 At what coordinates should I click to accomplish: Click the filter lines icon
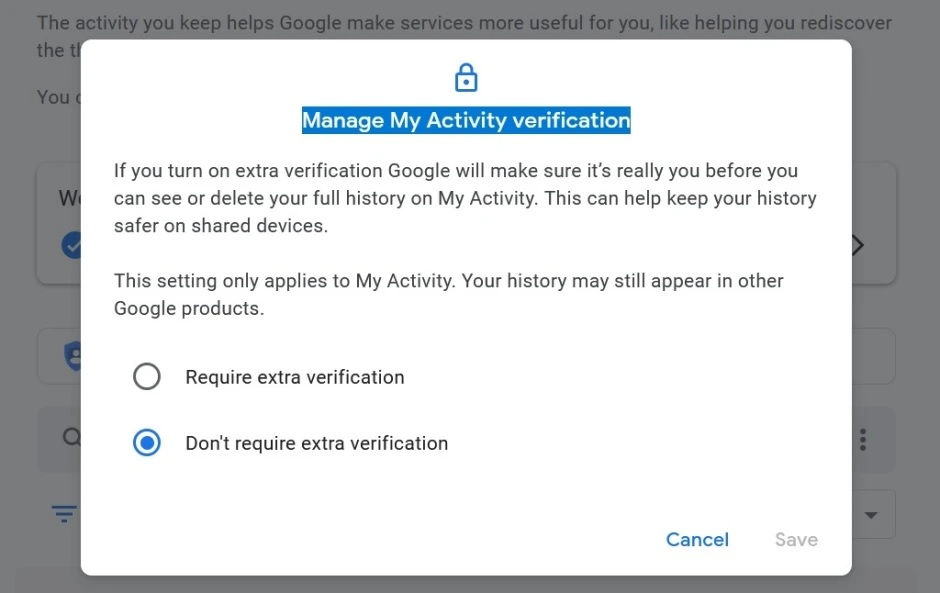[x=64, y=514]
